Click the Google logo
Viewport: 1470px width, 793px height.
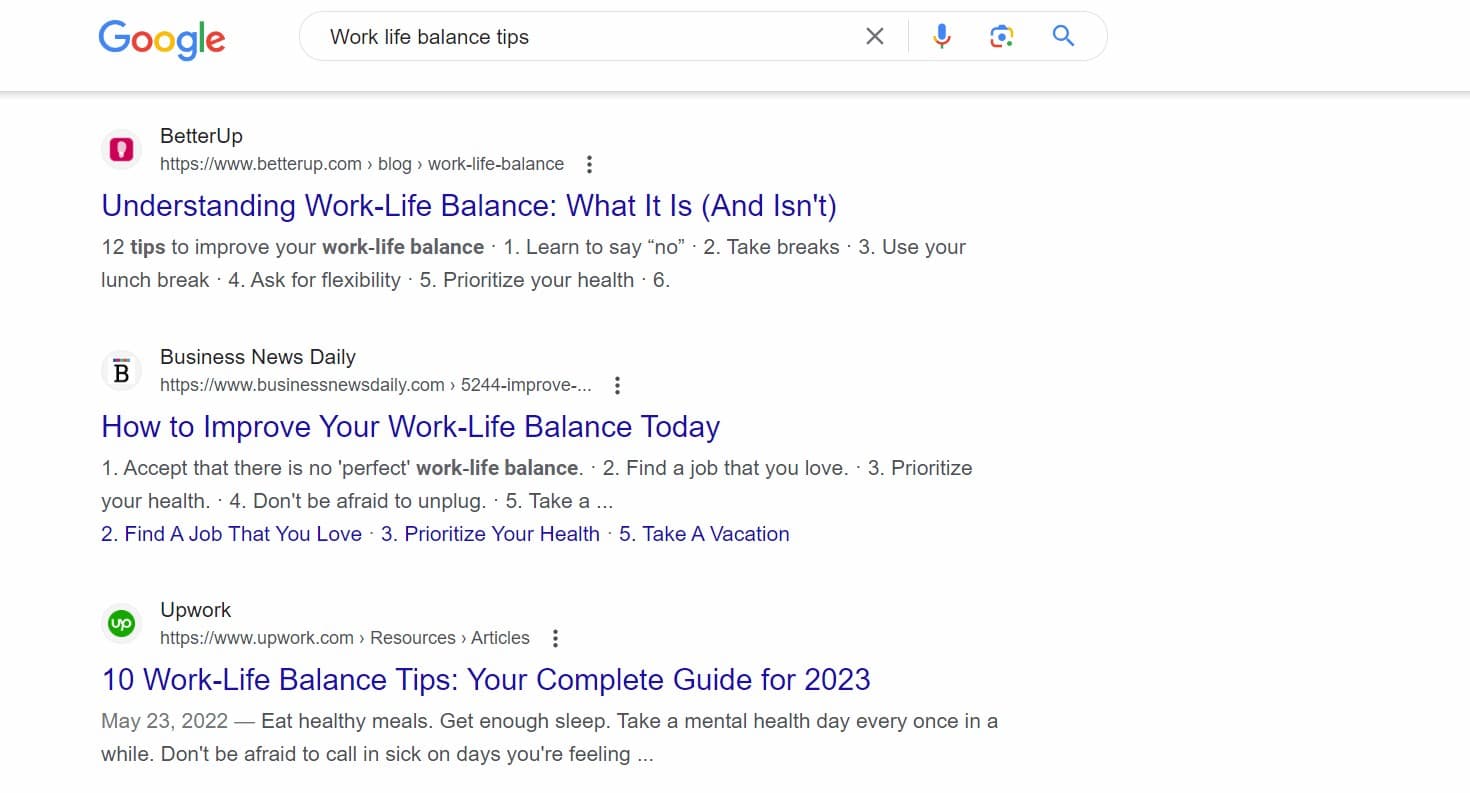click(161, 38)
